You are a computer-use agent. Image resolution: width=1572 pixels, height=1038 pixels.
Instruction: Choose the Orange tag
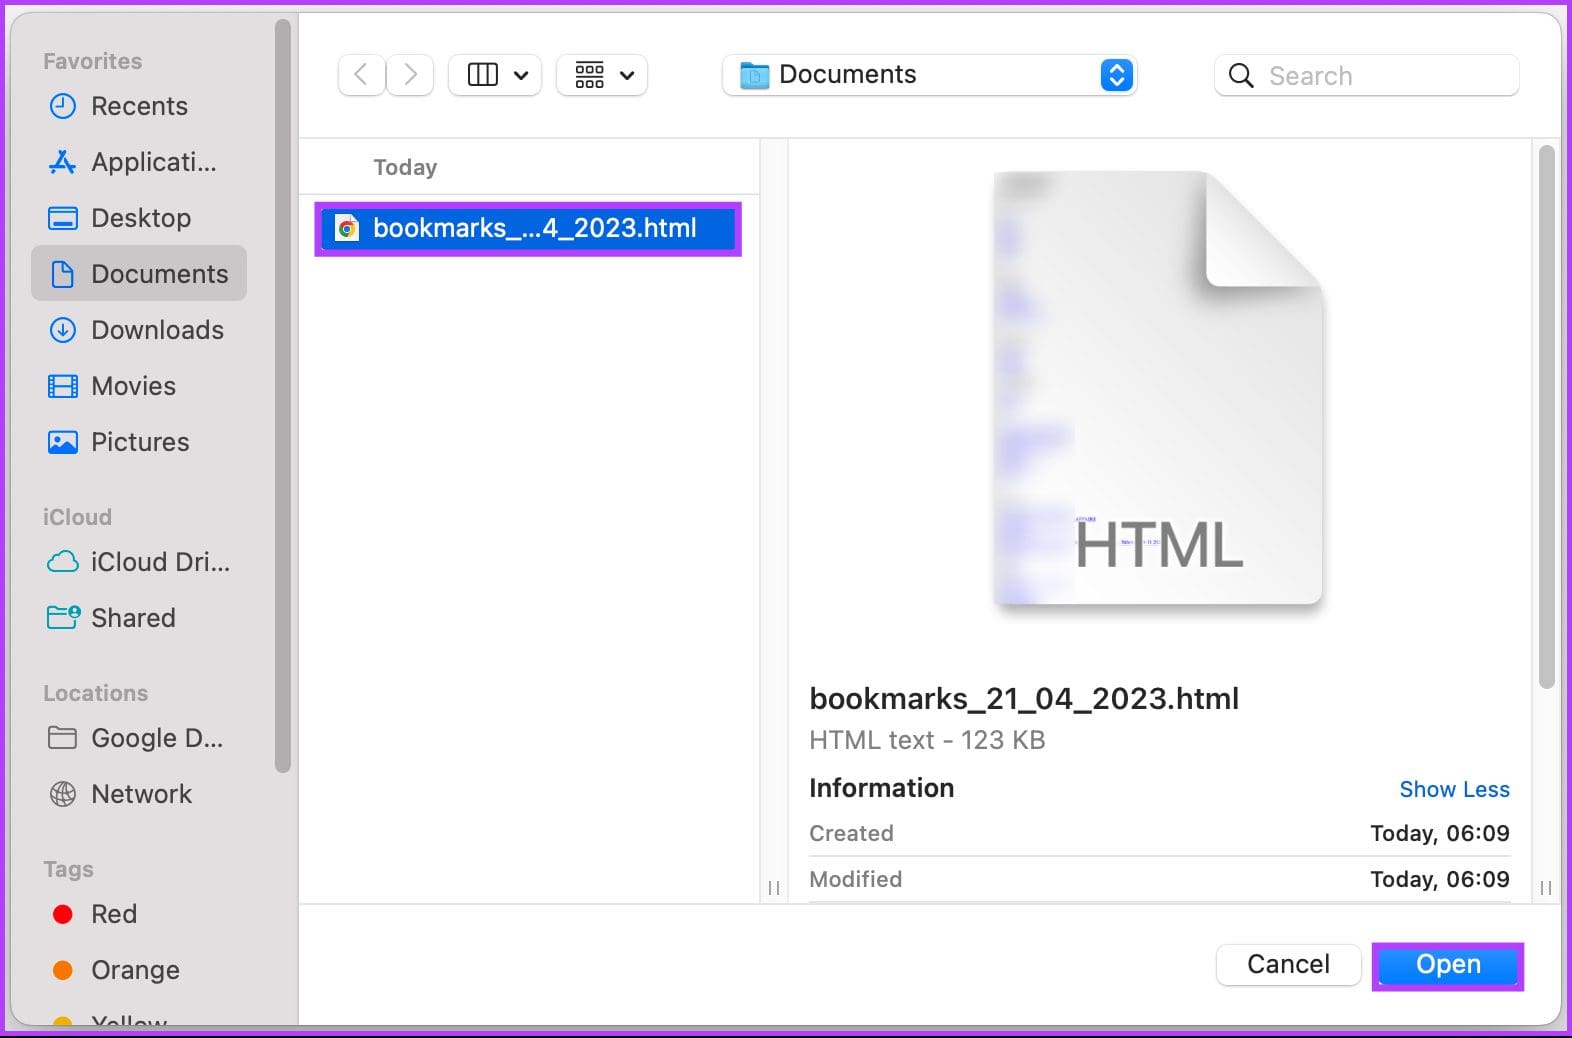click(139, 970)
